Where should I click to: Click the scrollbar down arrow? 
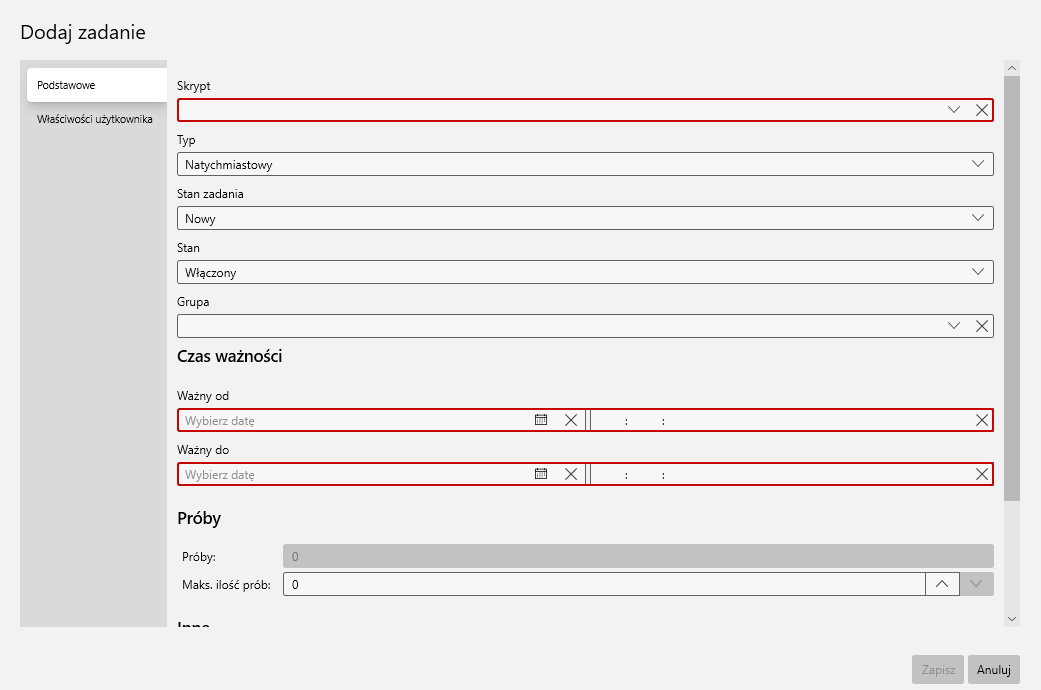click(1012, 619)
